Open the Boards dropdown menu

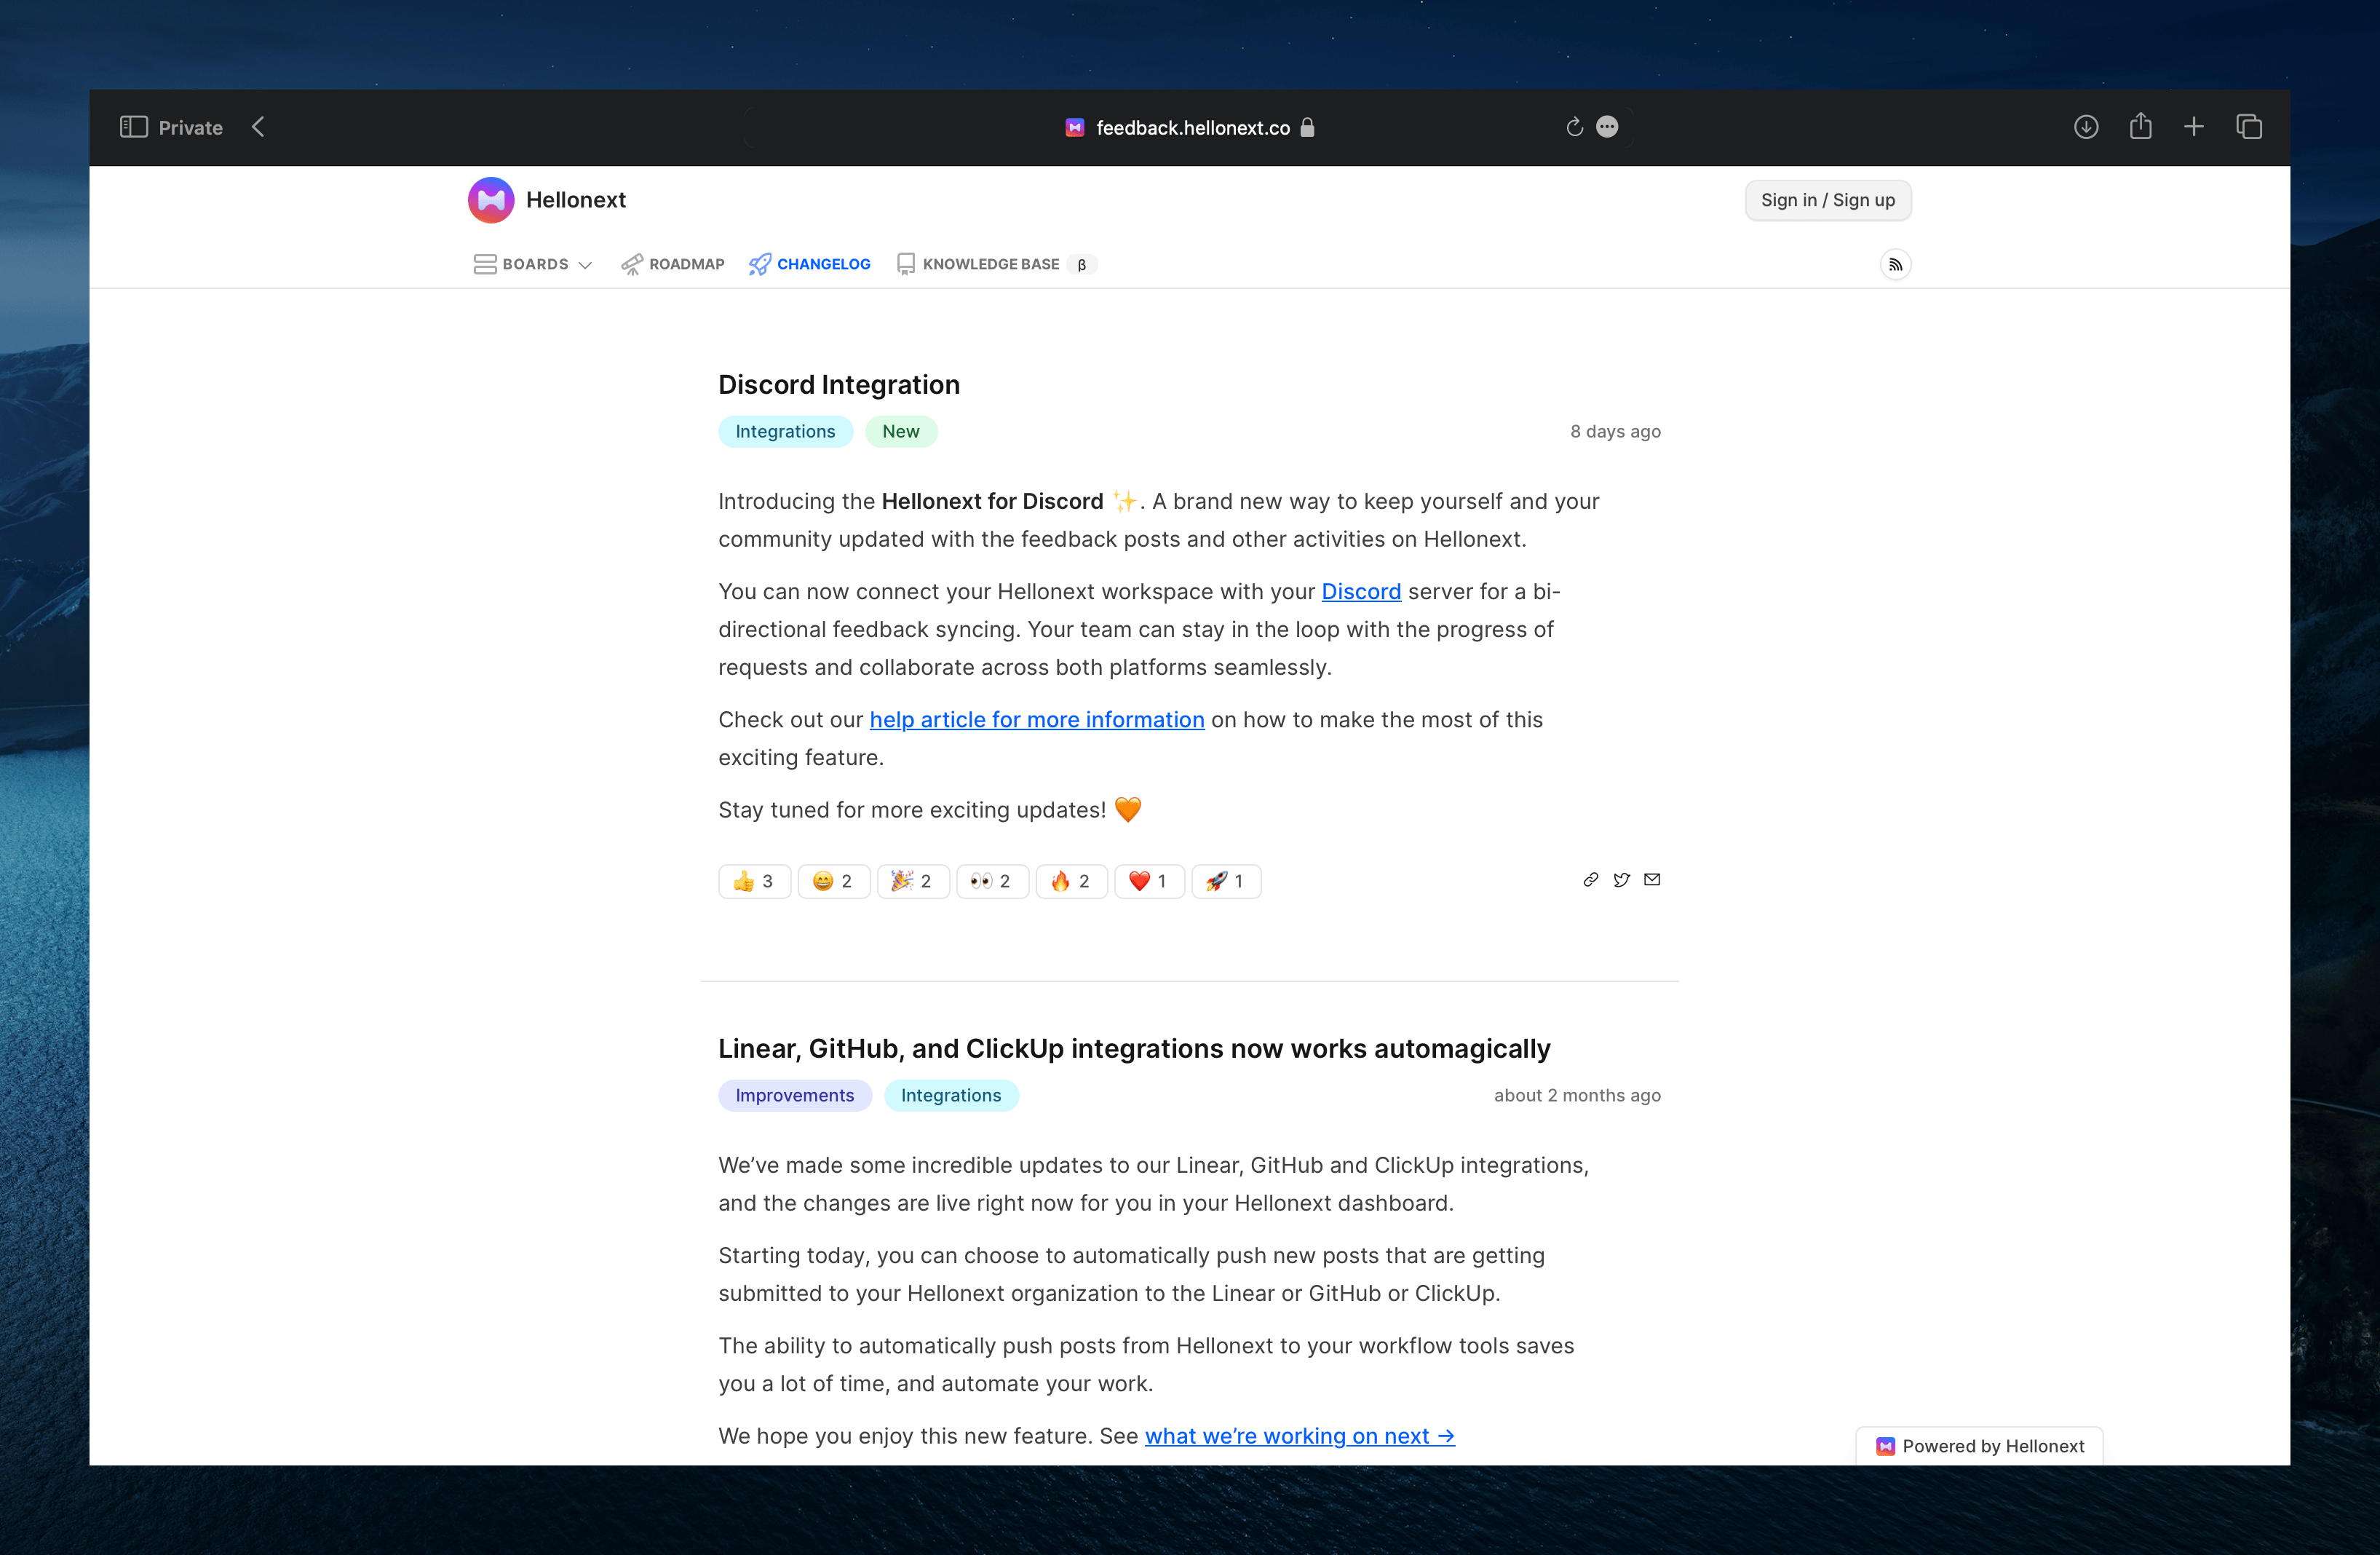[x=529, y=264]
